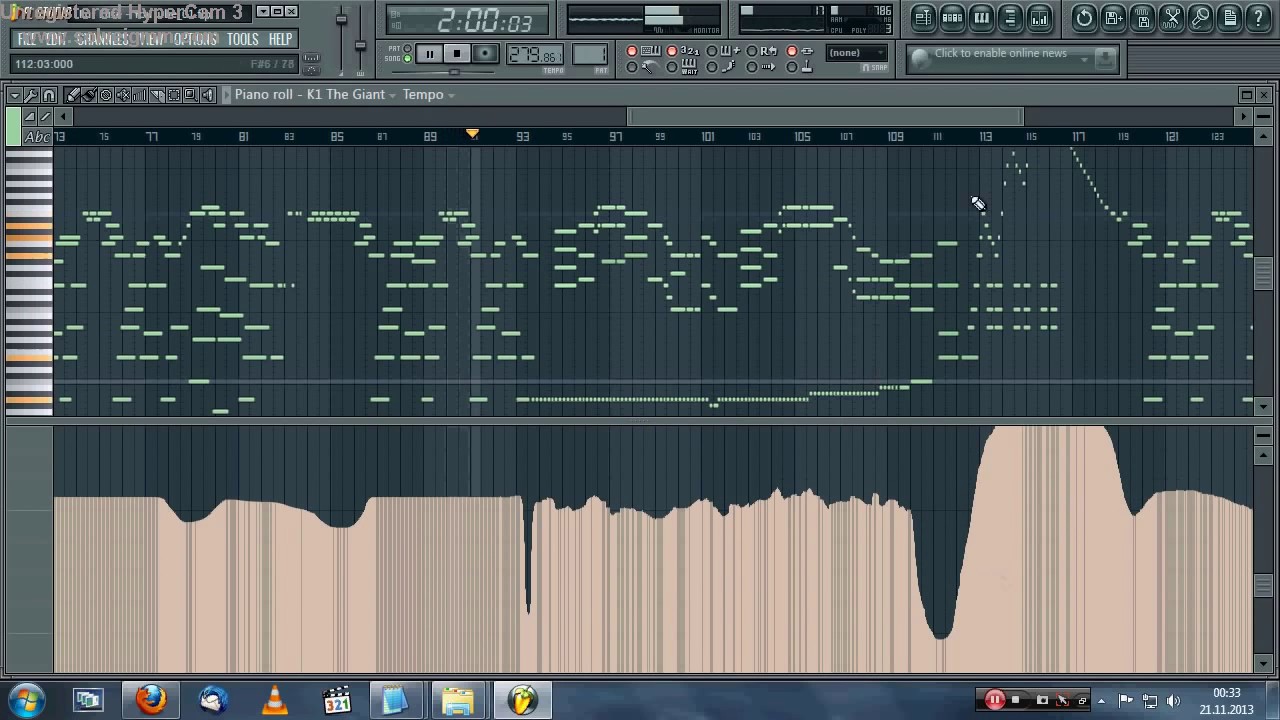Open the OPTIONS menu
1280x720 pixels.
[x=195, y=39]
